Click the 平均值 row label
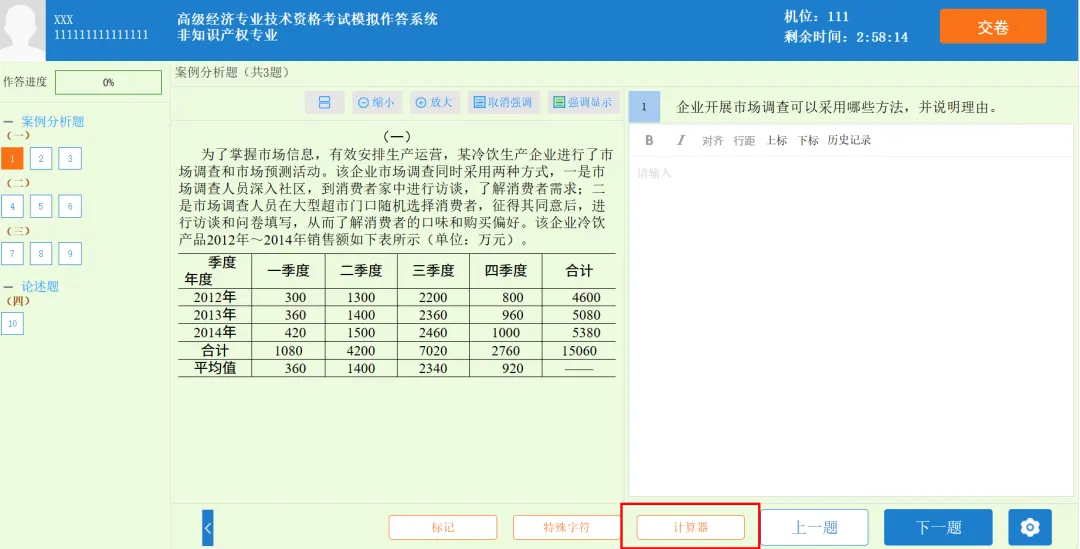The image size is (1080, 549). pos(214,369)
